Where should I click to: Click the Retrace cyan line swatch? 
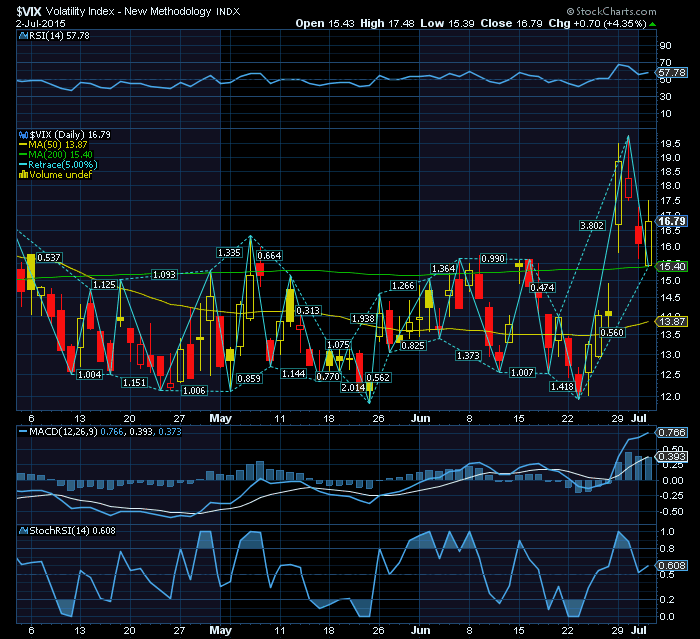[x=23, y=165]
